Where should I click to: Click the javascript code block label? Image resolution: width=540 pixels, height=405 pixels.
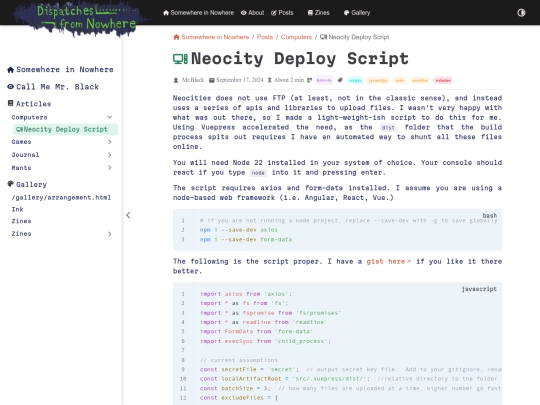point(479,289)
